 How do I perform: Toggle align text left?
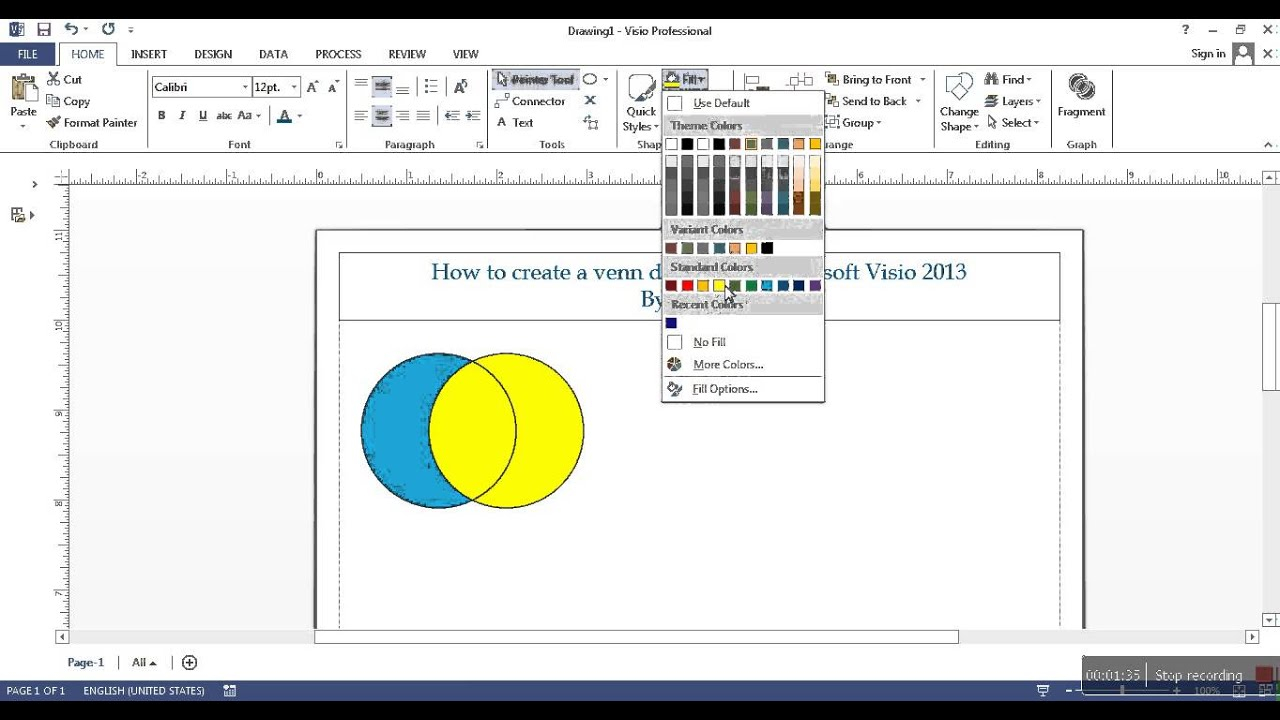(x=361, y=116)
